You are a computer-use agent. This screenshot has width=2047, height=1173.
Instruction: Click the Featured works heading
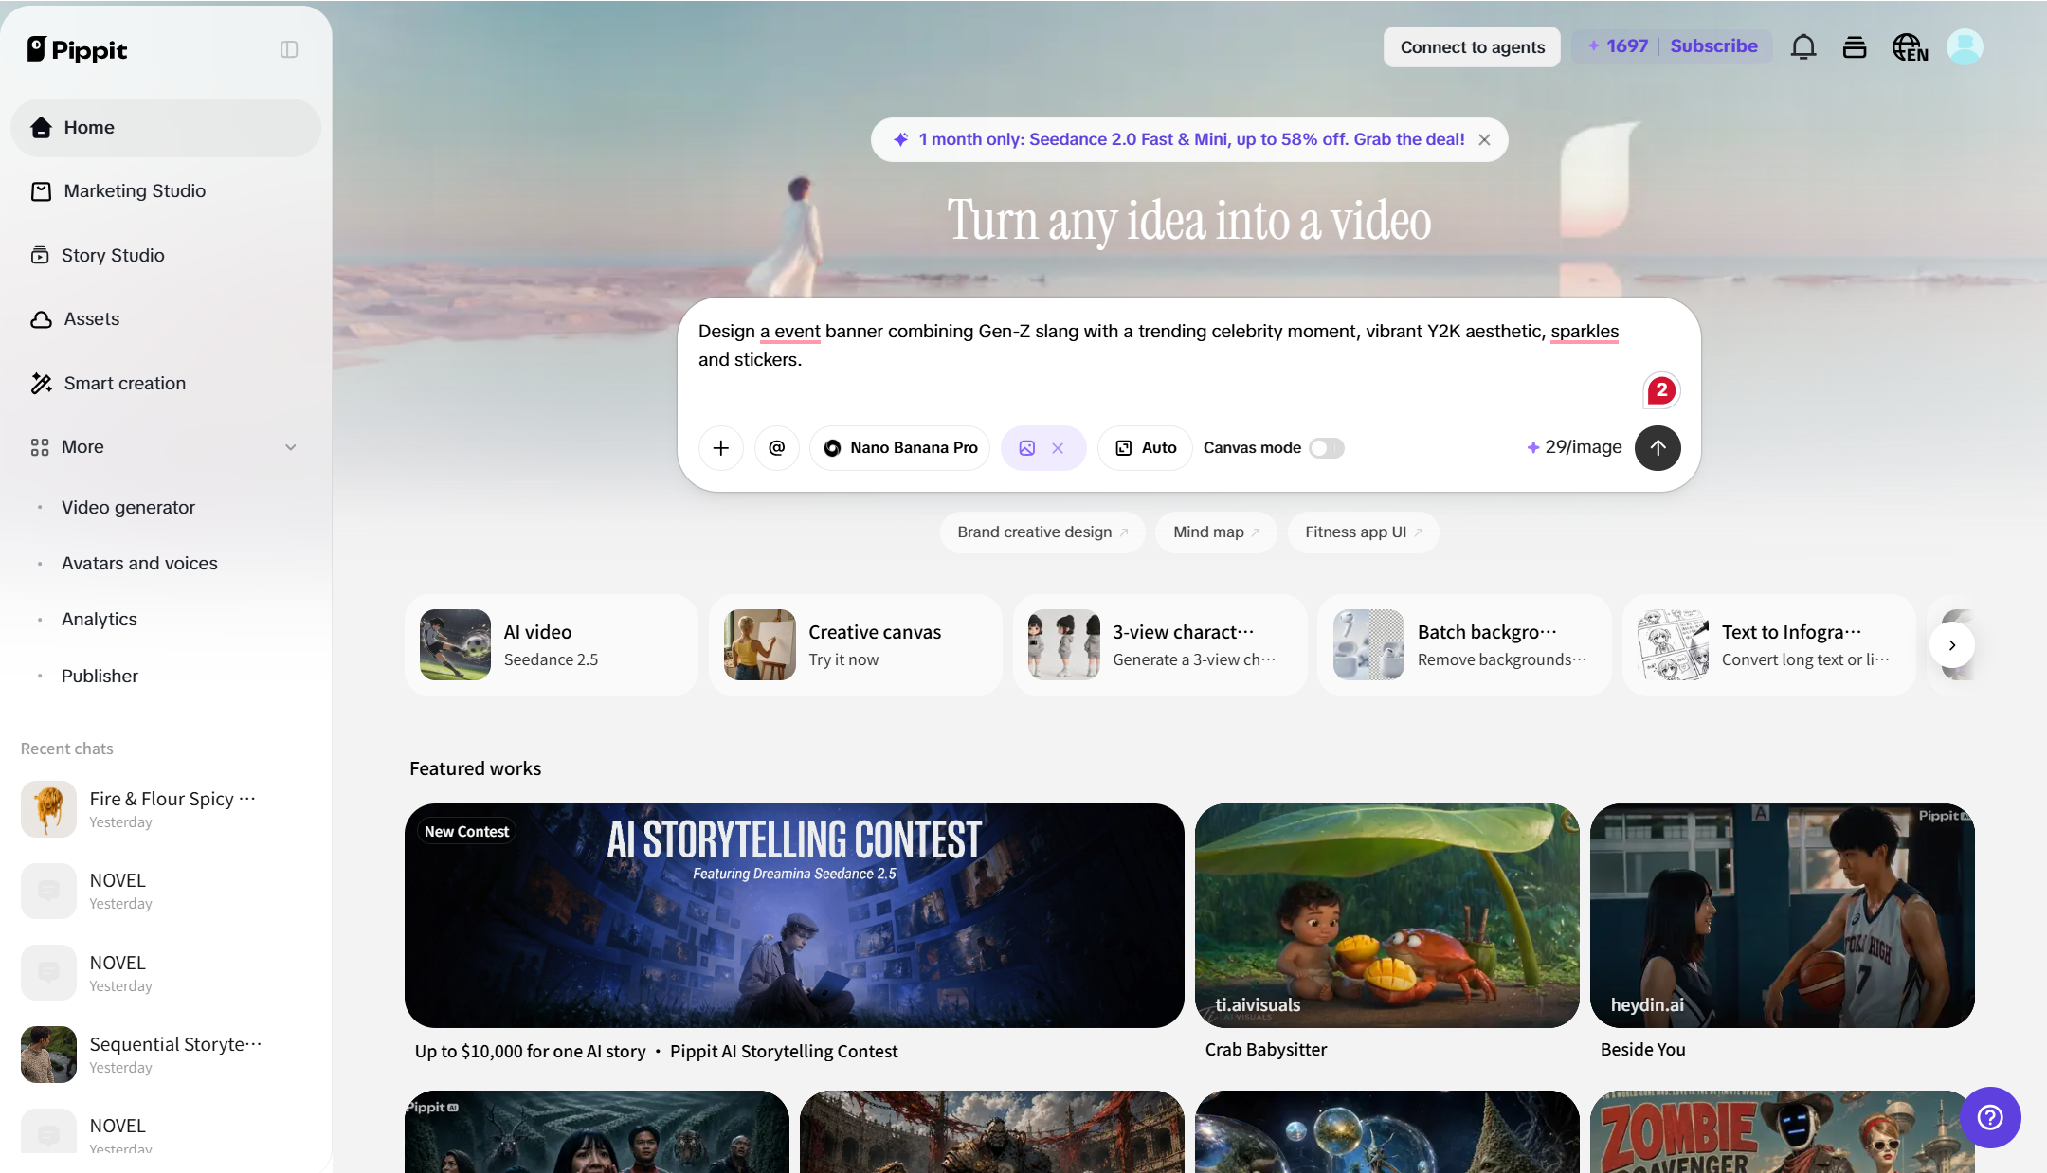(x=475, y=768)
